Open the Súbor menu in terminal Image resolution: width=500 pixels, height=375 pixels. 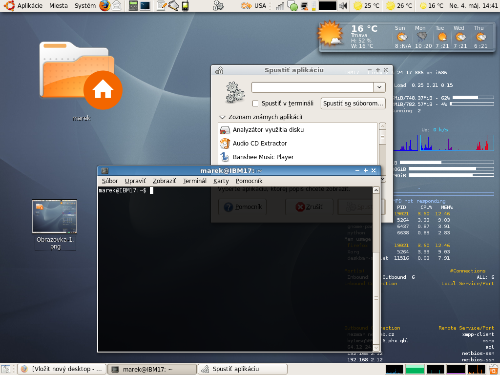(x=109, y=181)
